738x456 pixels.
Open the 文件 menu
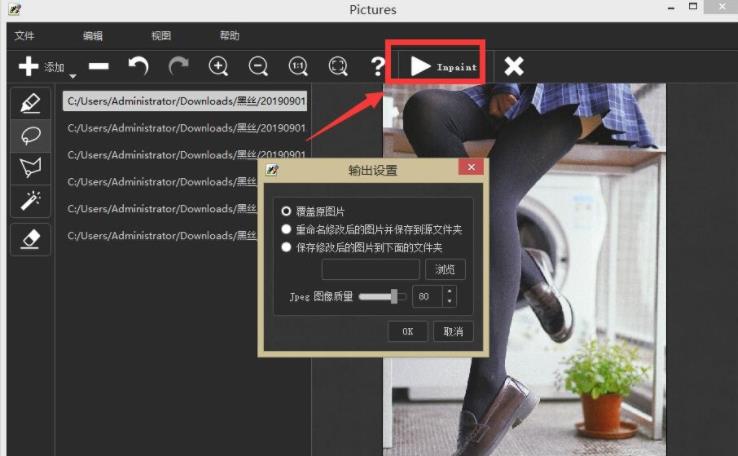[25, 35]
